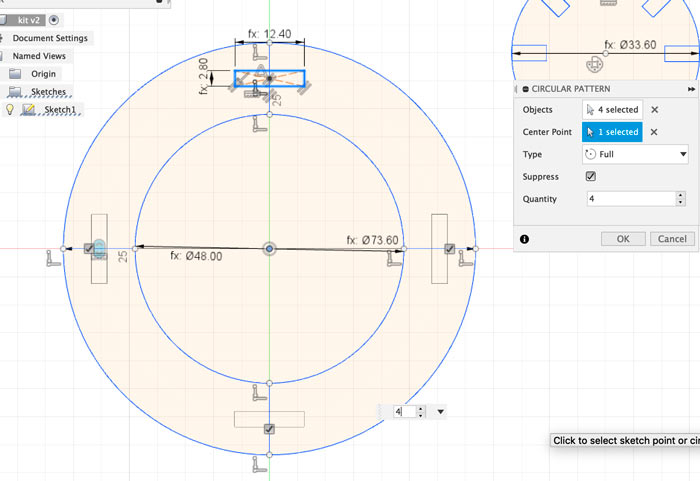Select the sketch center point
Screen dimensions: 700x481
point(269,249)
